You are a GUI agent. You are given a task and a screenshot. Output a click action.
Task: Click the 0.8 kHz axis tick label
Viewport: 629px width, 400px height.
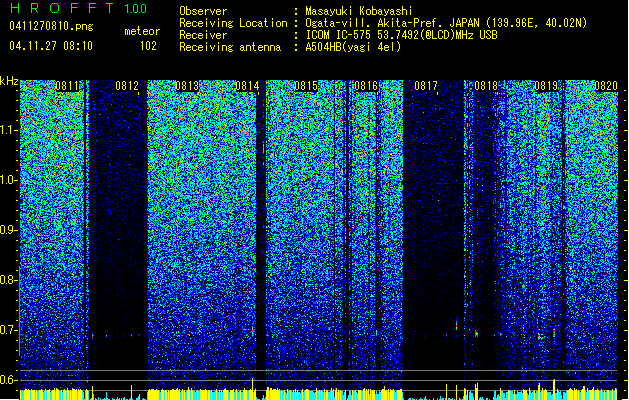coord(8,280)
